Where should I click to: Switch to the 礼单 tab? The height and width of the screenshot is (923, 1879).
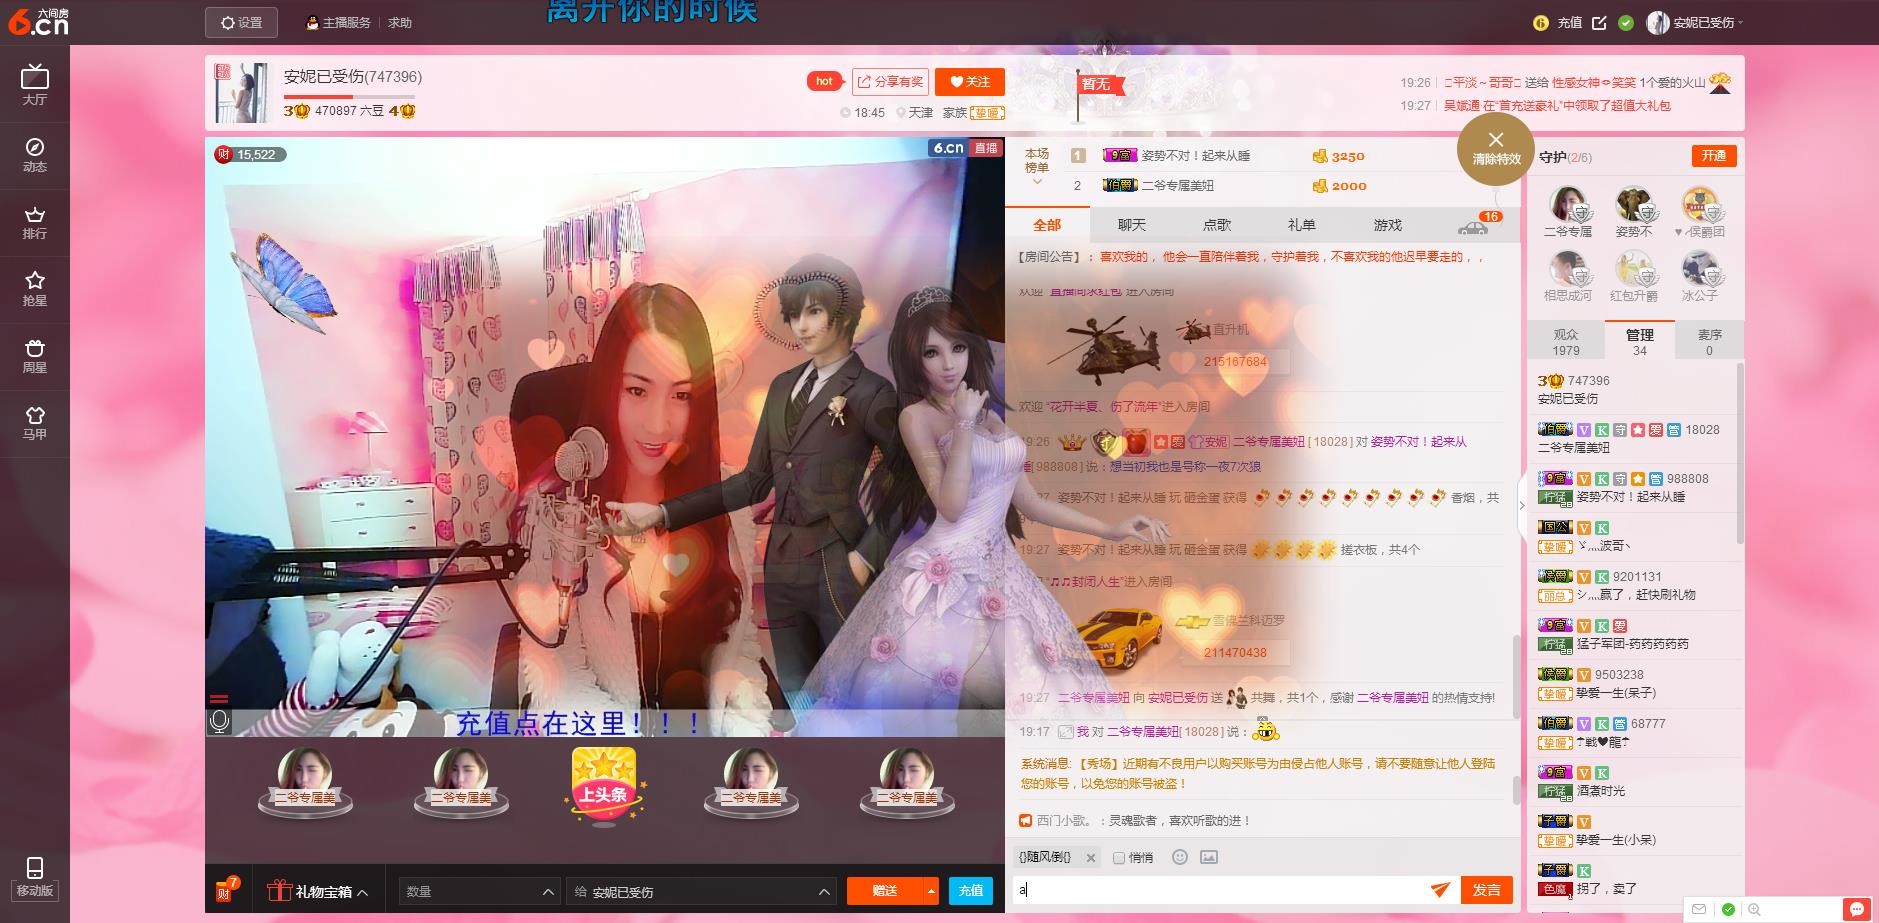pos(1302,225)
